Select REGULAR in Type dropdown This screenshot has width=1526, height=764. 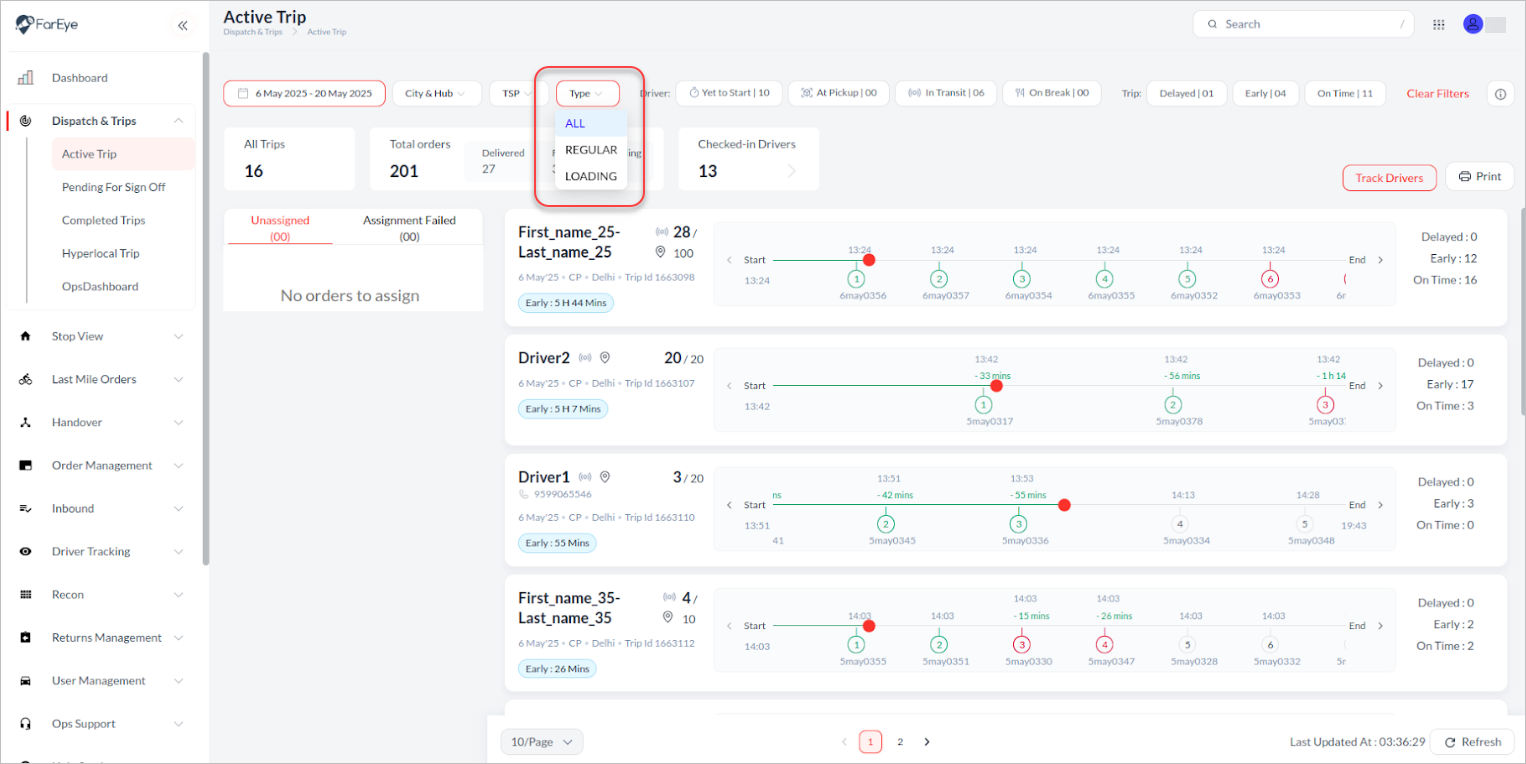591,150
